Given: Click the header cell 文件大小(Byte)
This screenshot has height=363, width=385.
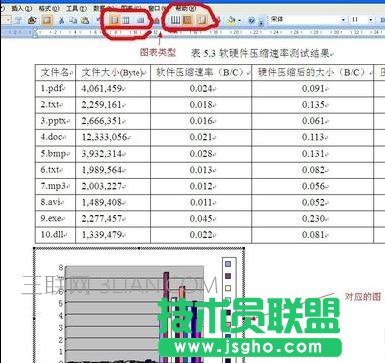Looking at the screenshot, I should click(x=113, y=73).
